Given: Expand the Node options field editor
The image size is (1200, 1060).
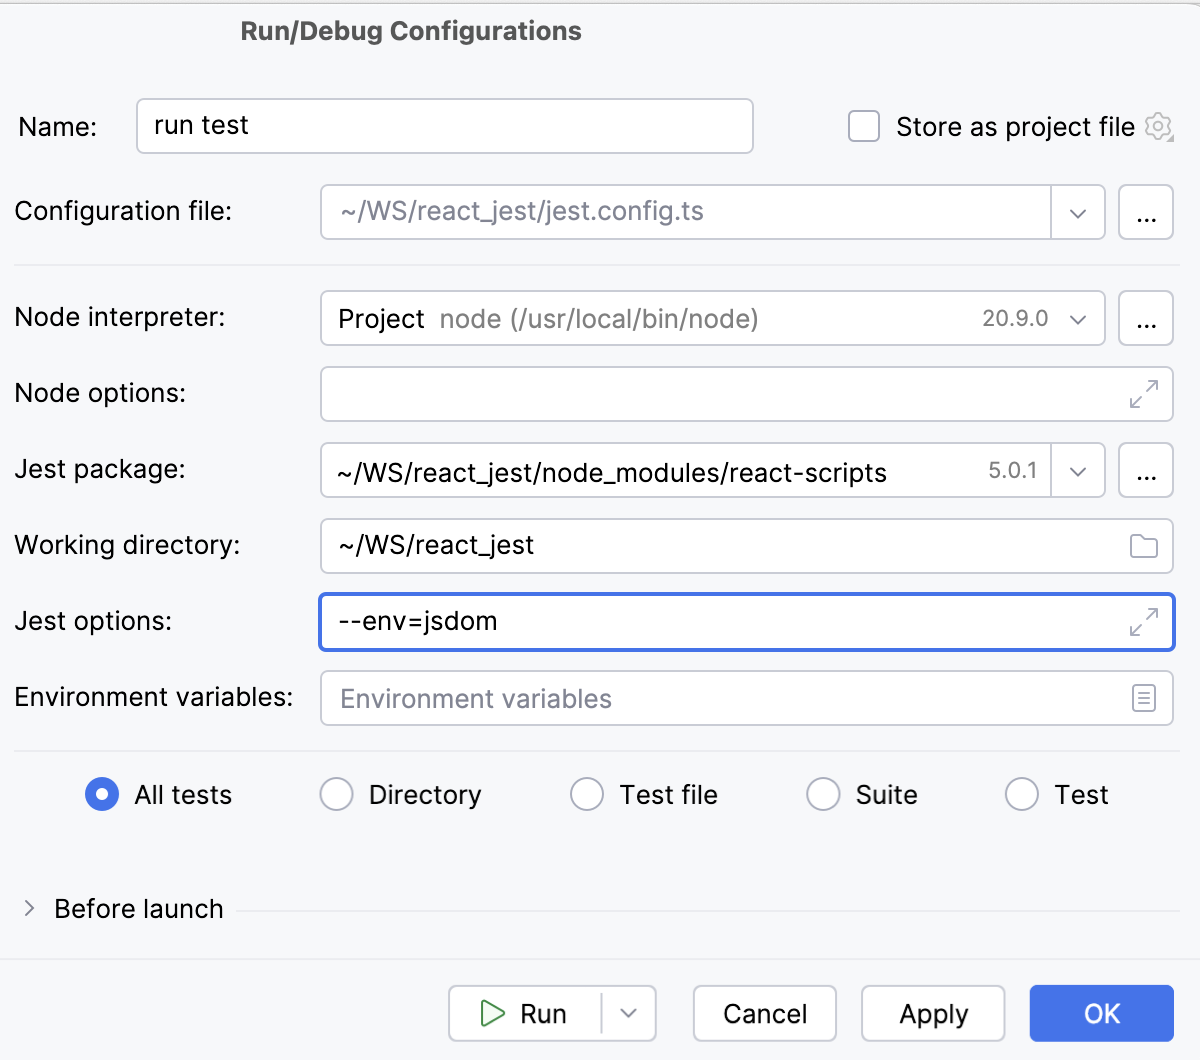Looking at the screenshot, I should [x=1140, y=394].
